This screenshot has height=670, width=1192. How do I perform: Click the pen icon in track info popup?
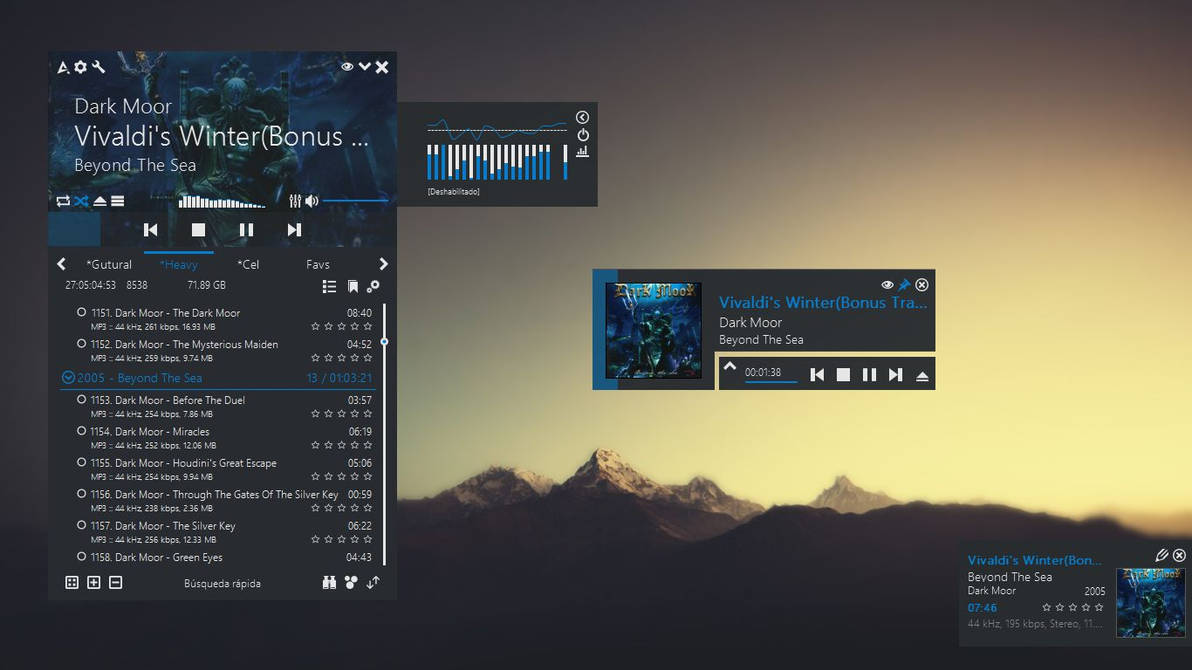pyautogui.click(x=1162, y=555)
